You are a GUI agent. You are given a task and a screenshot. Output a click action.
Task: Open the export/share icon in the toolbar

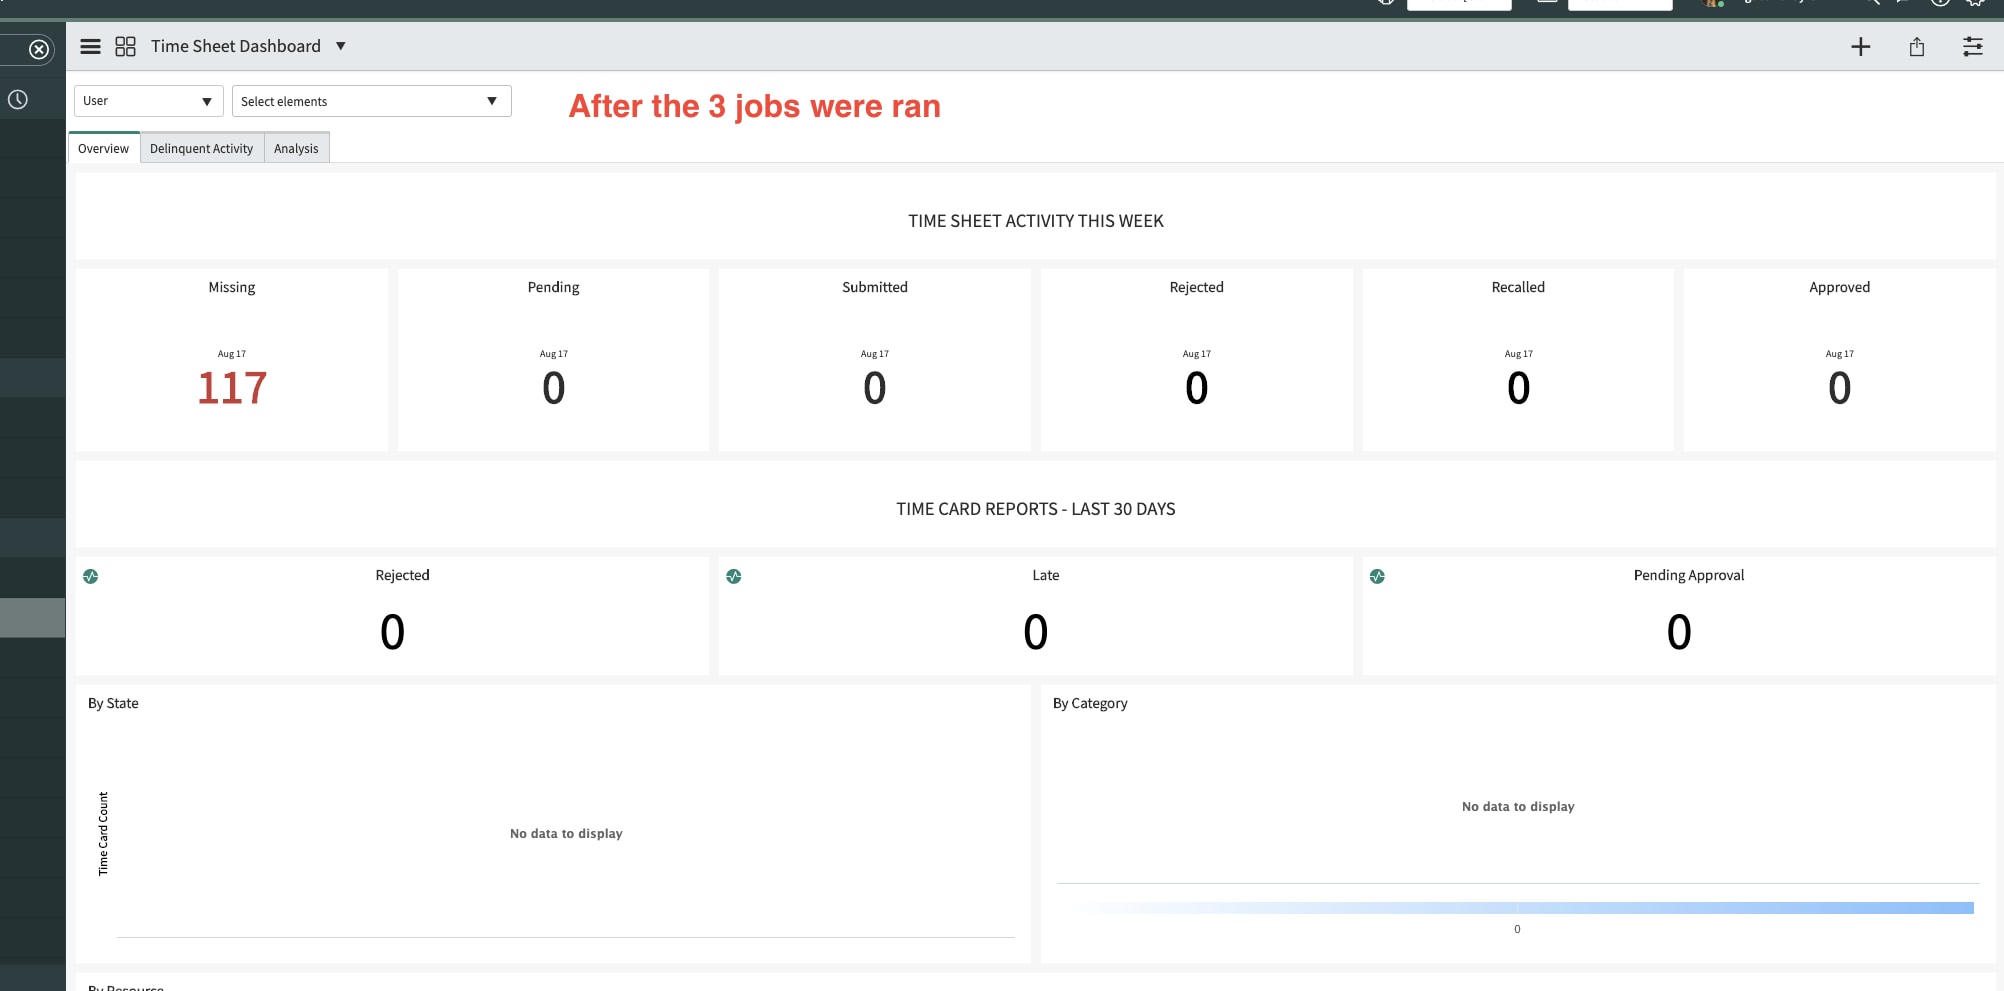coord(1917,46)
